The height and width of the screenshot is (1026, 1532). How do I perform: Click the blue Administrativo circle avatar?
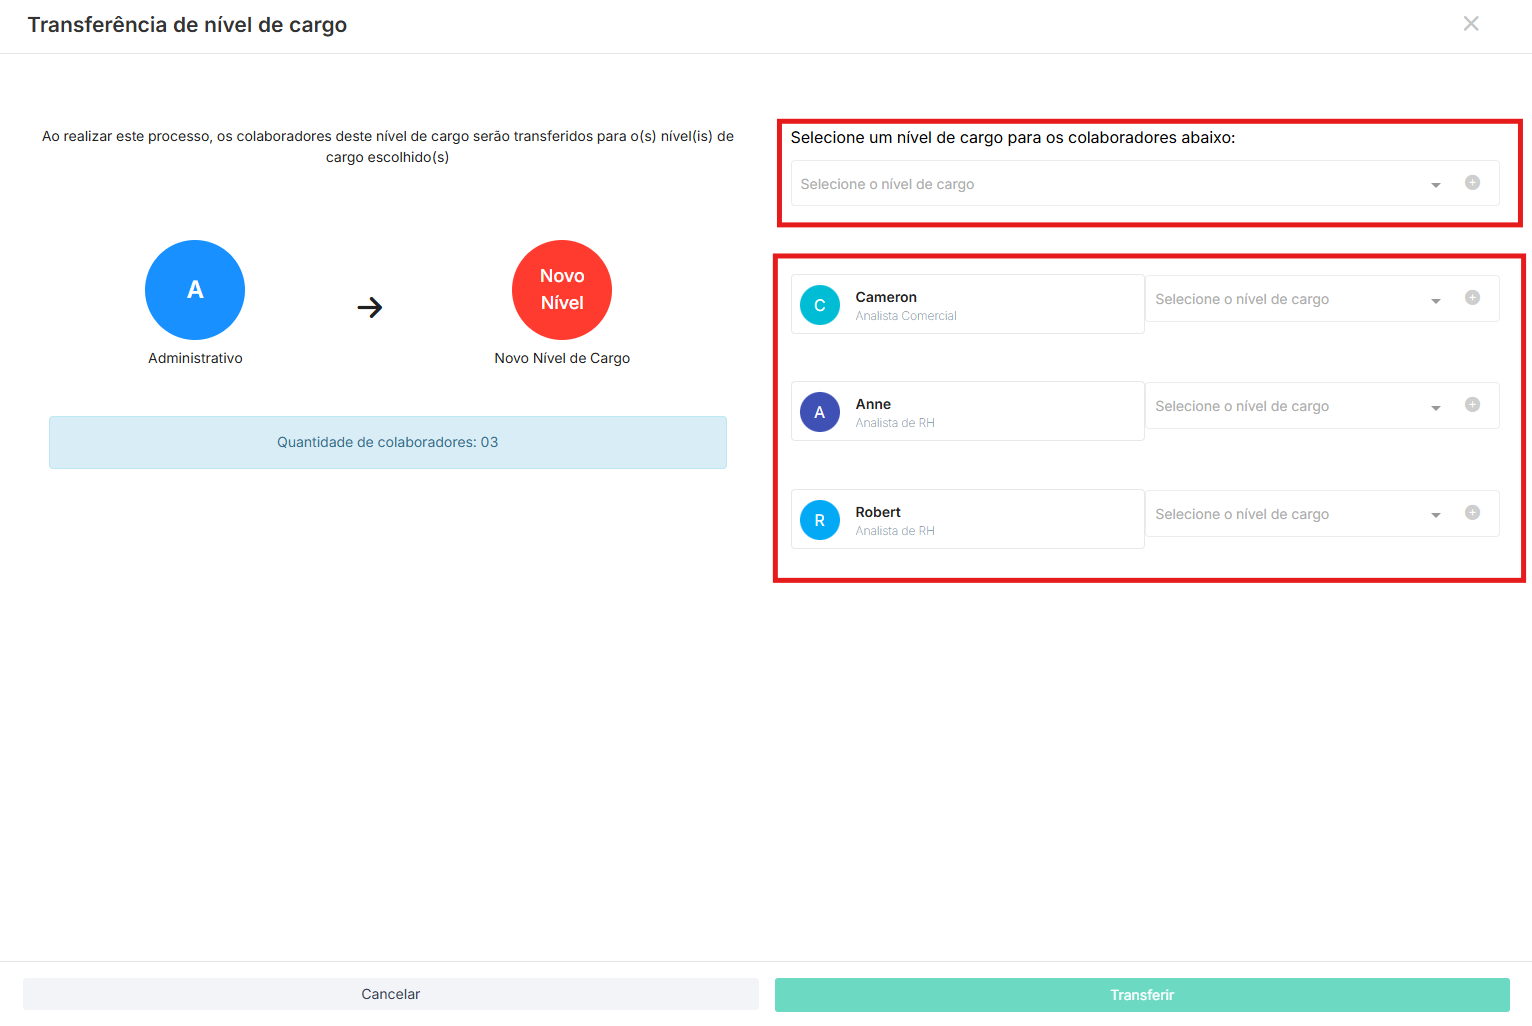(195, 290)
